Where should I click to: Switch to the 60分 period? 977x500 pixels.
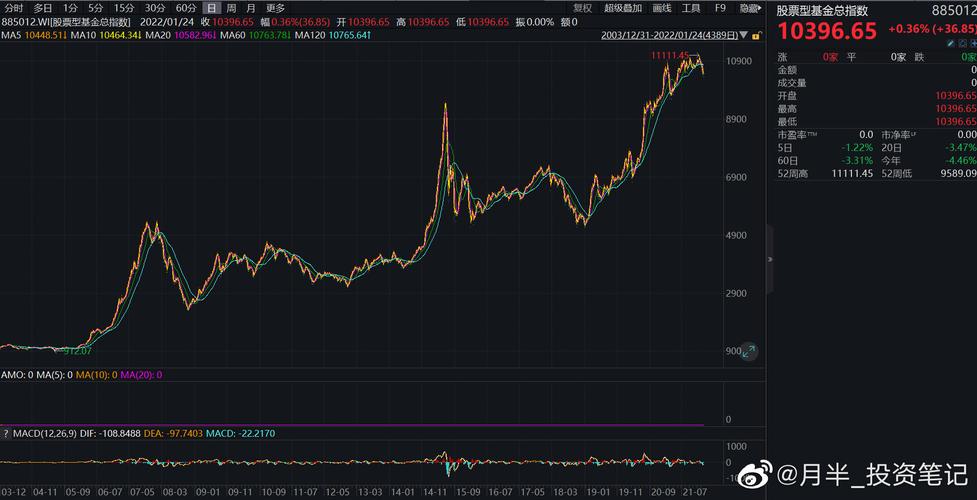click(x=185, y=8)
